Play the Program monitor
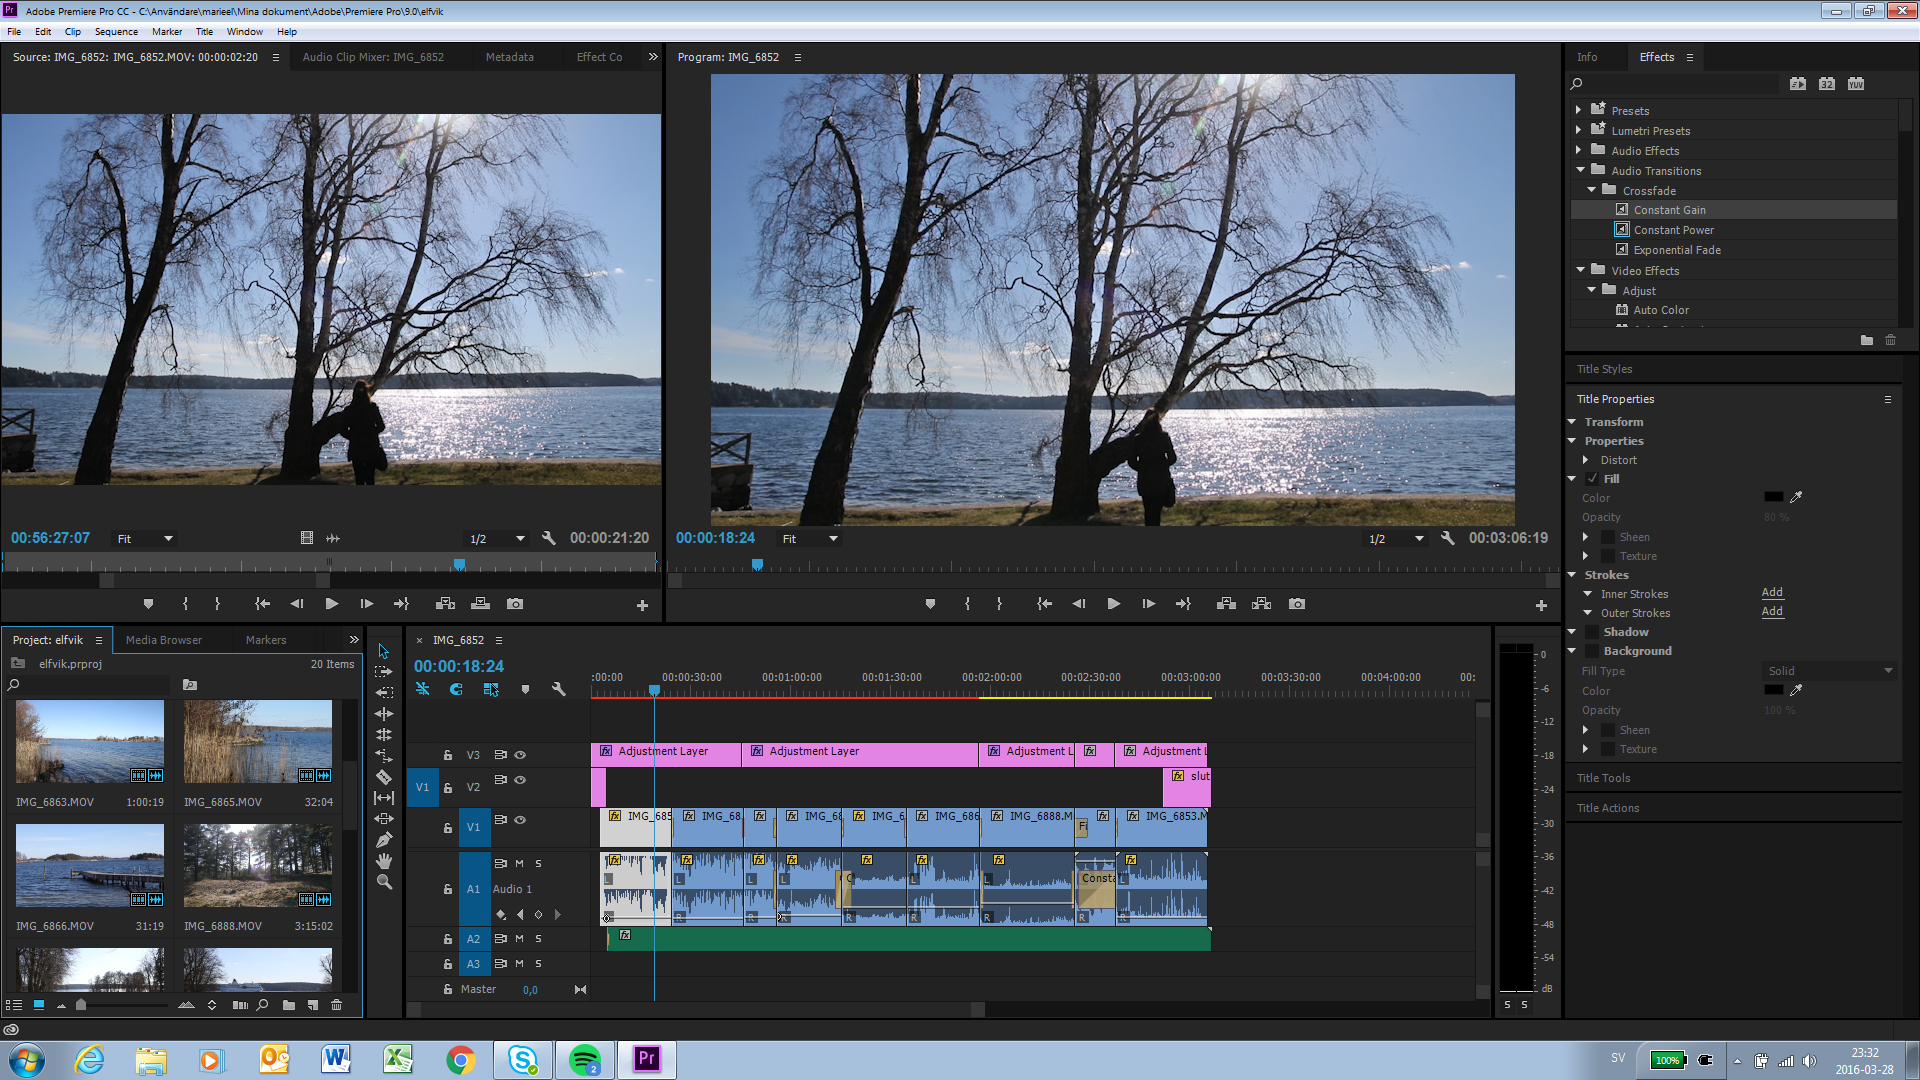Image resolution: width=1920 pixels, height=1080 pixels. pyautogui.click(x=1113, y=604)
